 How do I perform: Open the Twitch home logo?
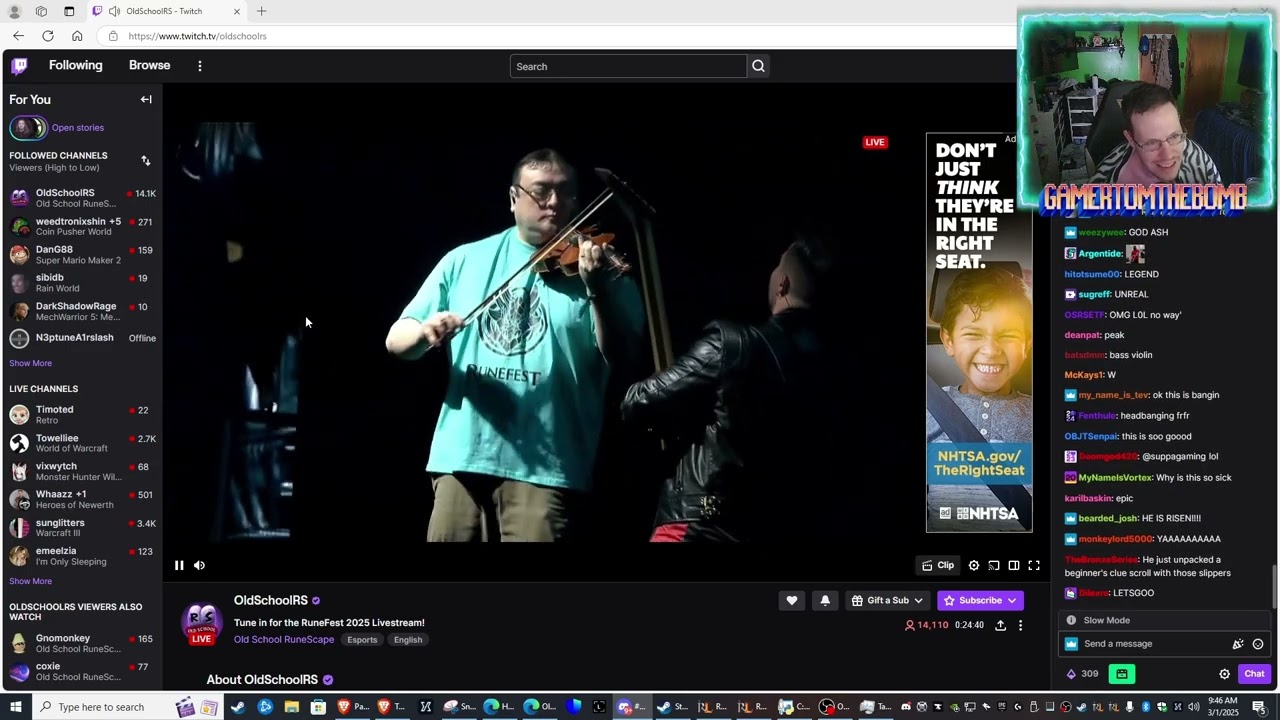[19, 66]
